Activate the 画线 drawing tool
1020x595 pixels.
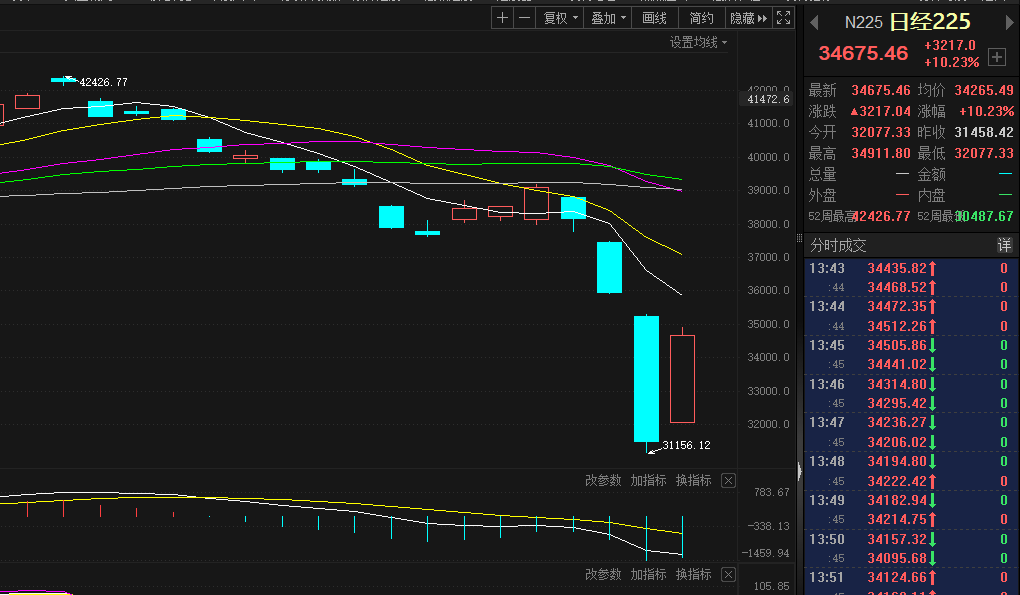[654, 18]
